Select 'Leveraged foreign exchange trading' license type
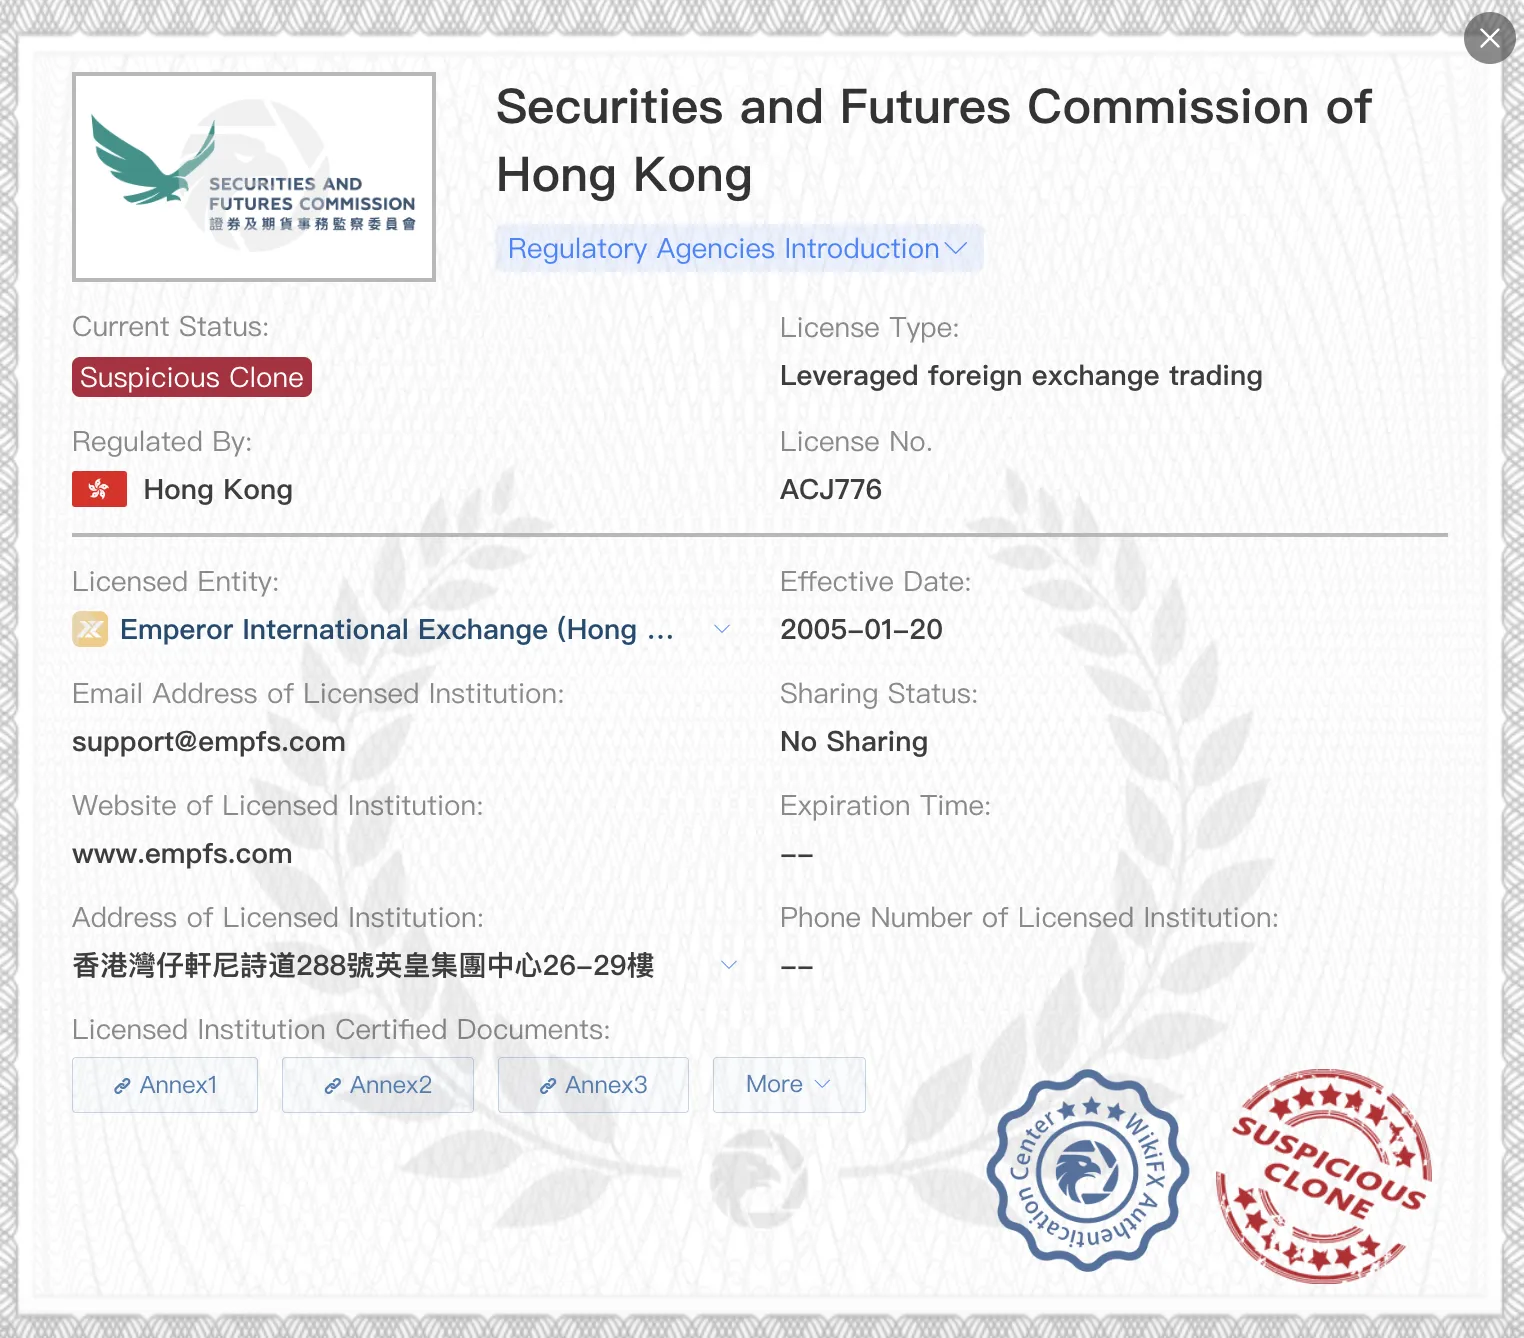1524x1338 pixels. pyautogui.click(x=1021, y=376)
